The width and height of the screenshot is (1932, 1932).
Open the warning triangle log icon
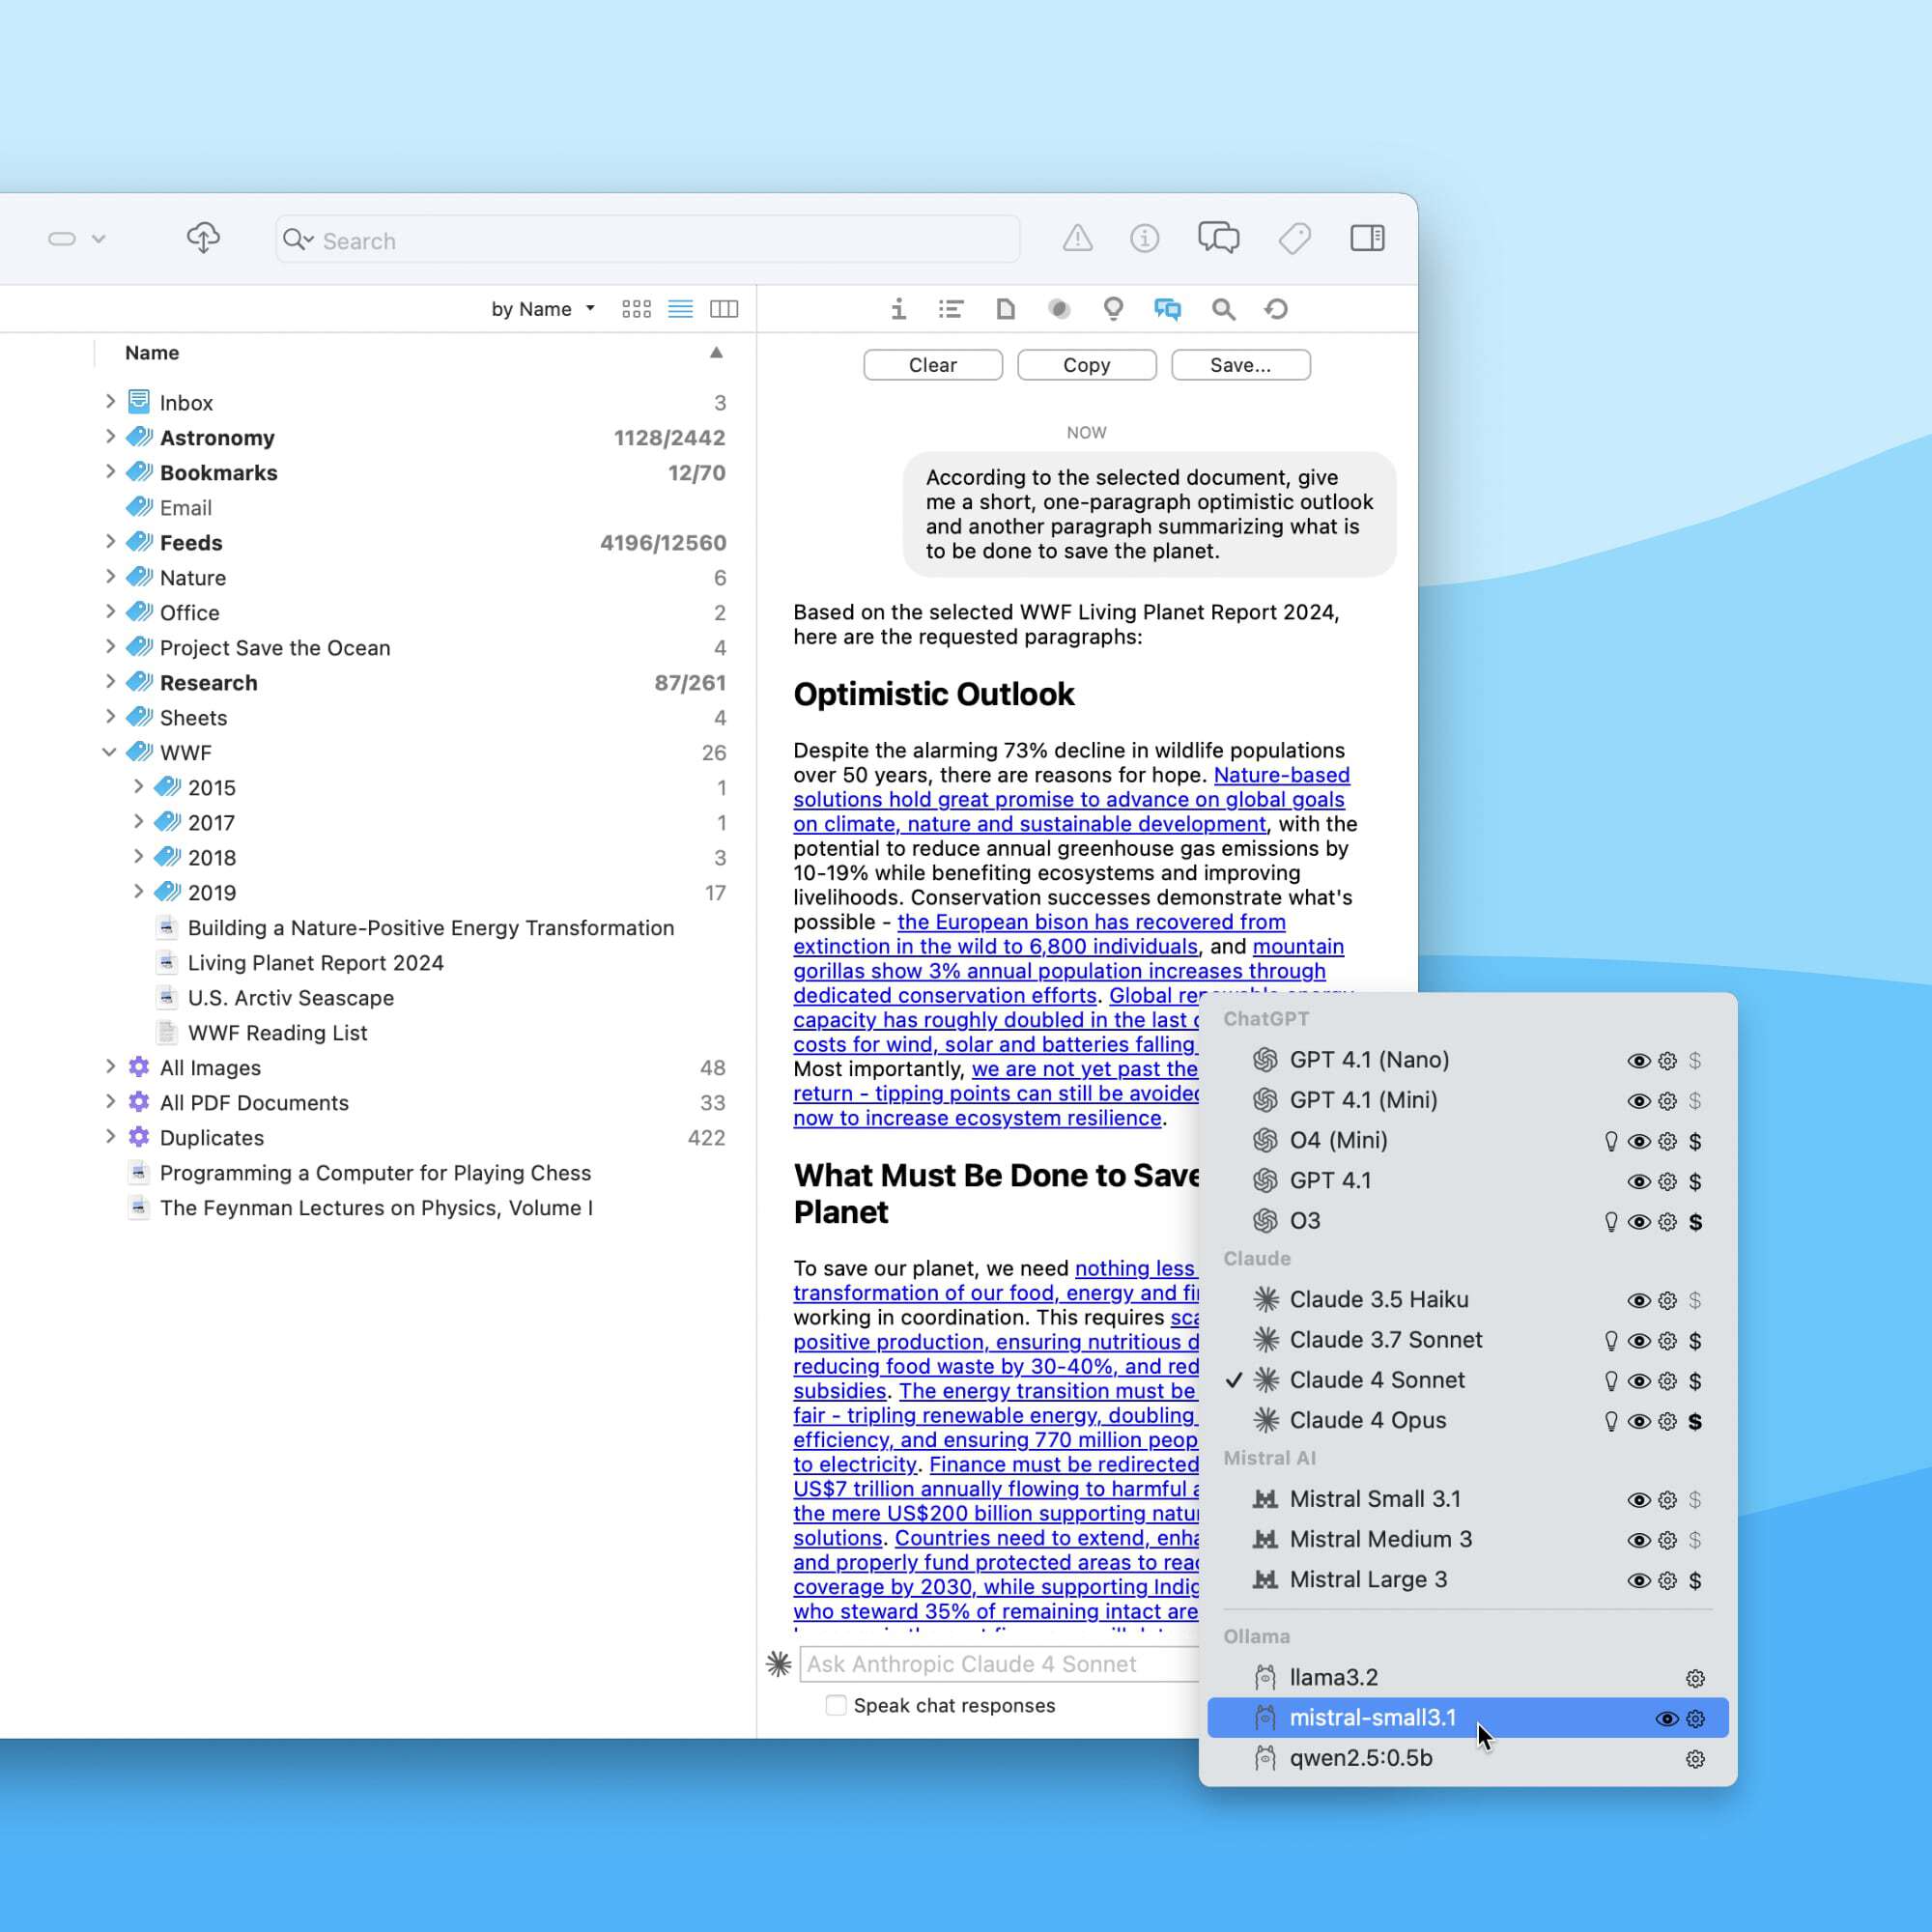coord(1077,238)
